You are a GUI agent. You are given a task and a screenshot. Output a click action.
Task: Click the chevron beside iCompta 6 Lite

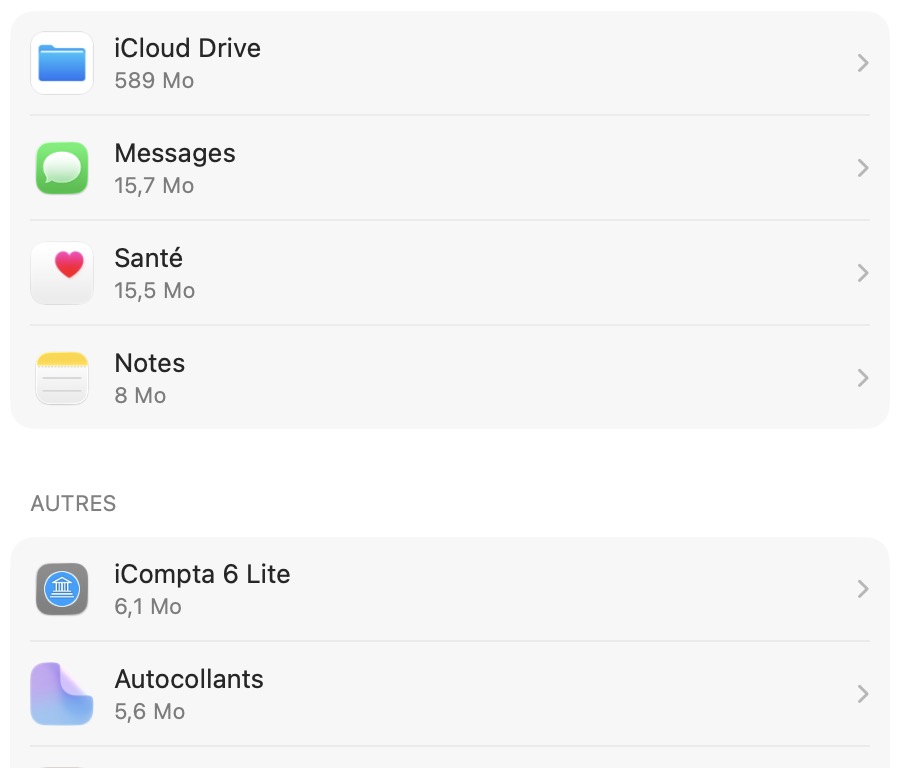pyautogui.click(x=863, y=589)
